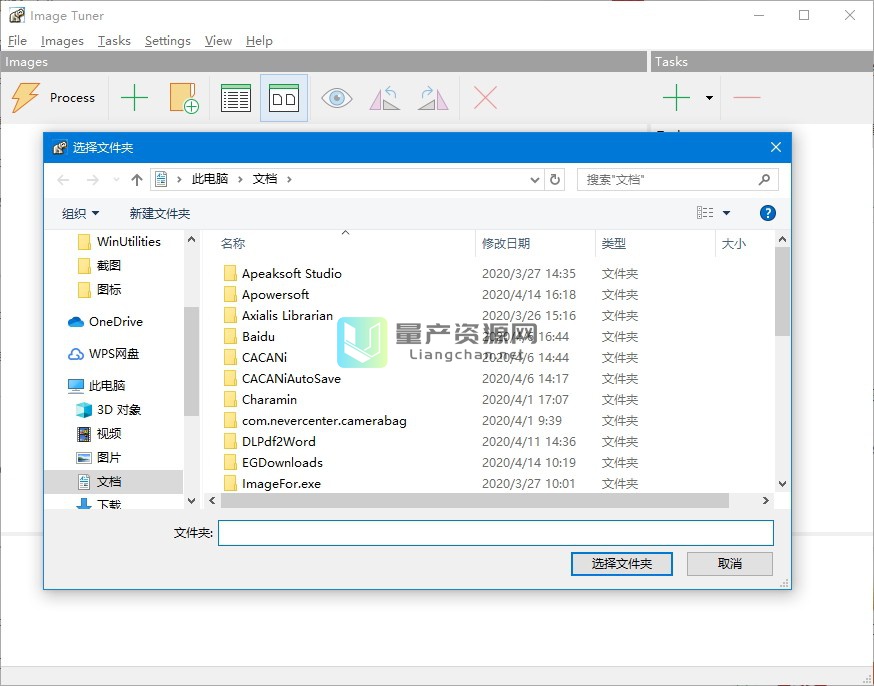Screen dimensions: 874x686
Task: Rotate image right using the toolbar icon
Action: tap(433, 98)
